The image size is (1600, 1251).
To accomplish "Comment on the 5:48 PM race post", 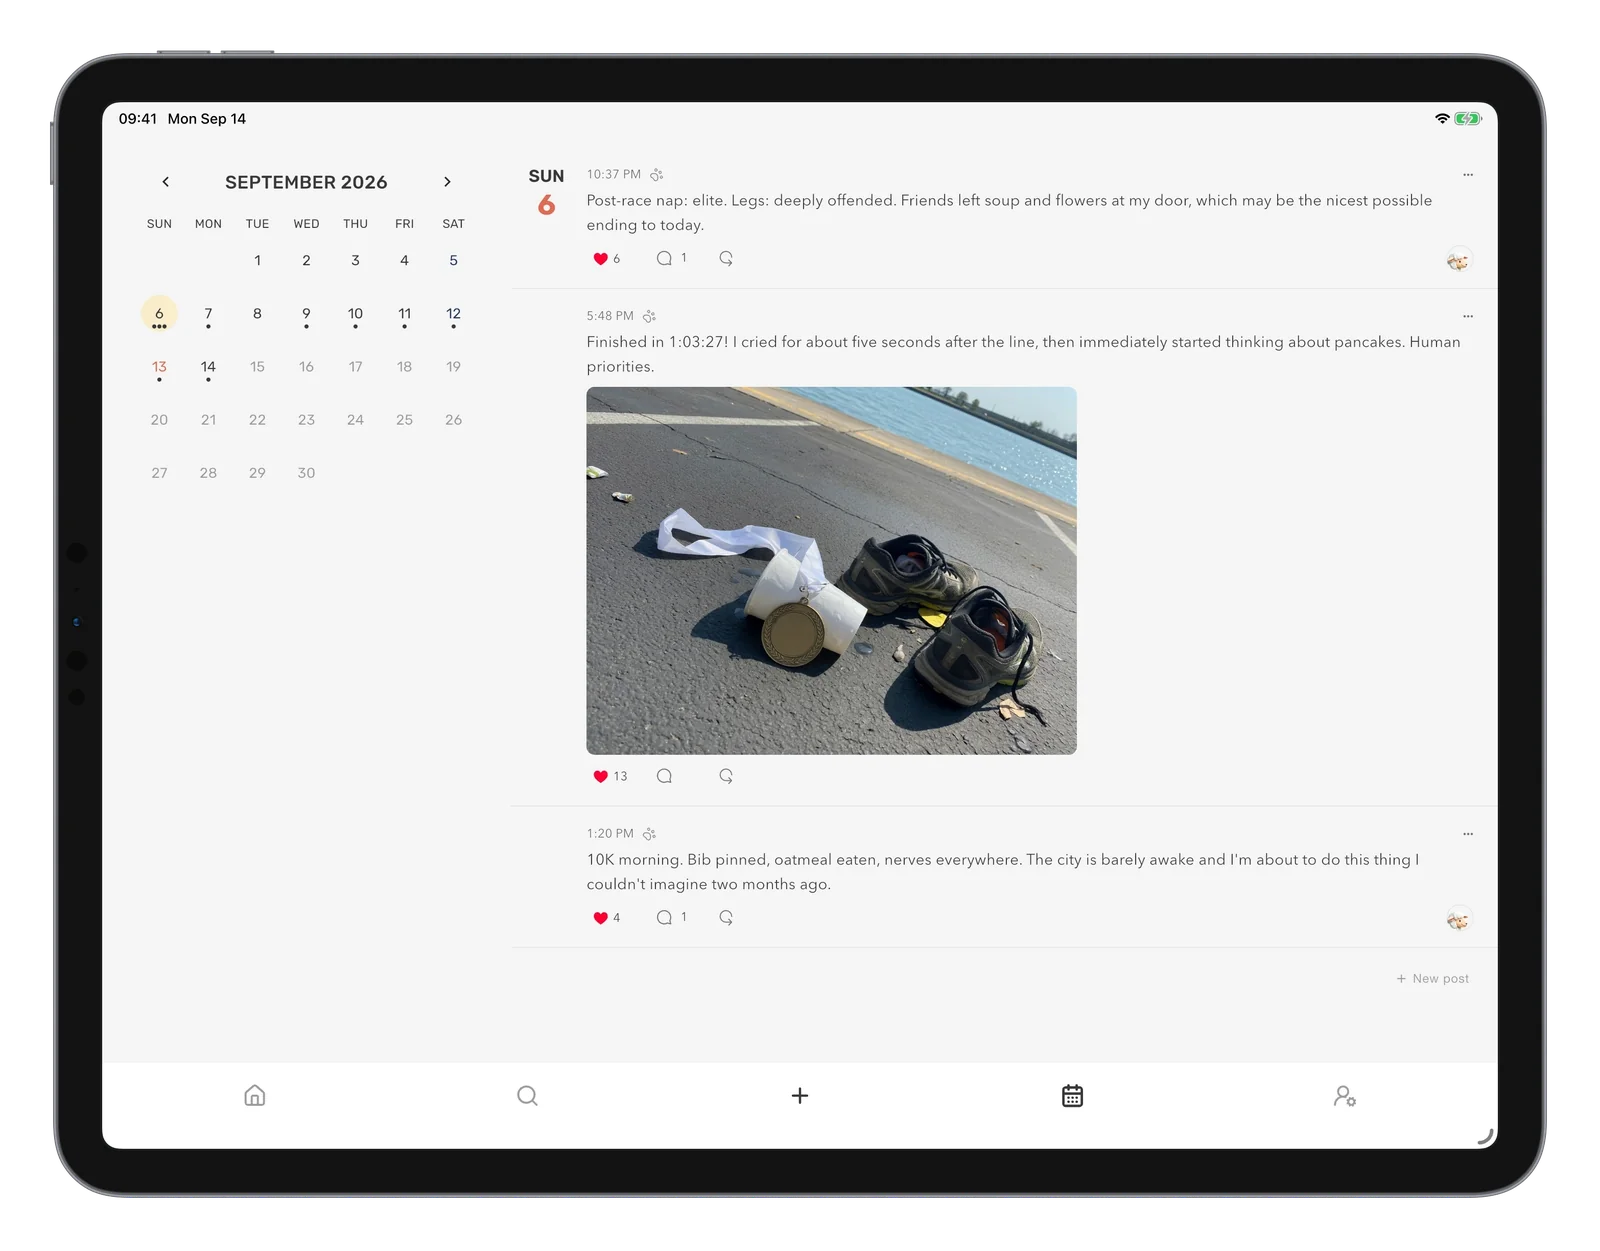I will tap(664, 776).
